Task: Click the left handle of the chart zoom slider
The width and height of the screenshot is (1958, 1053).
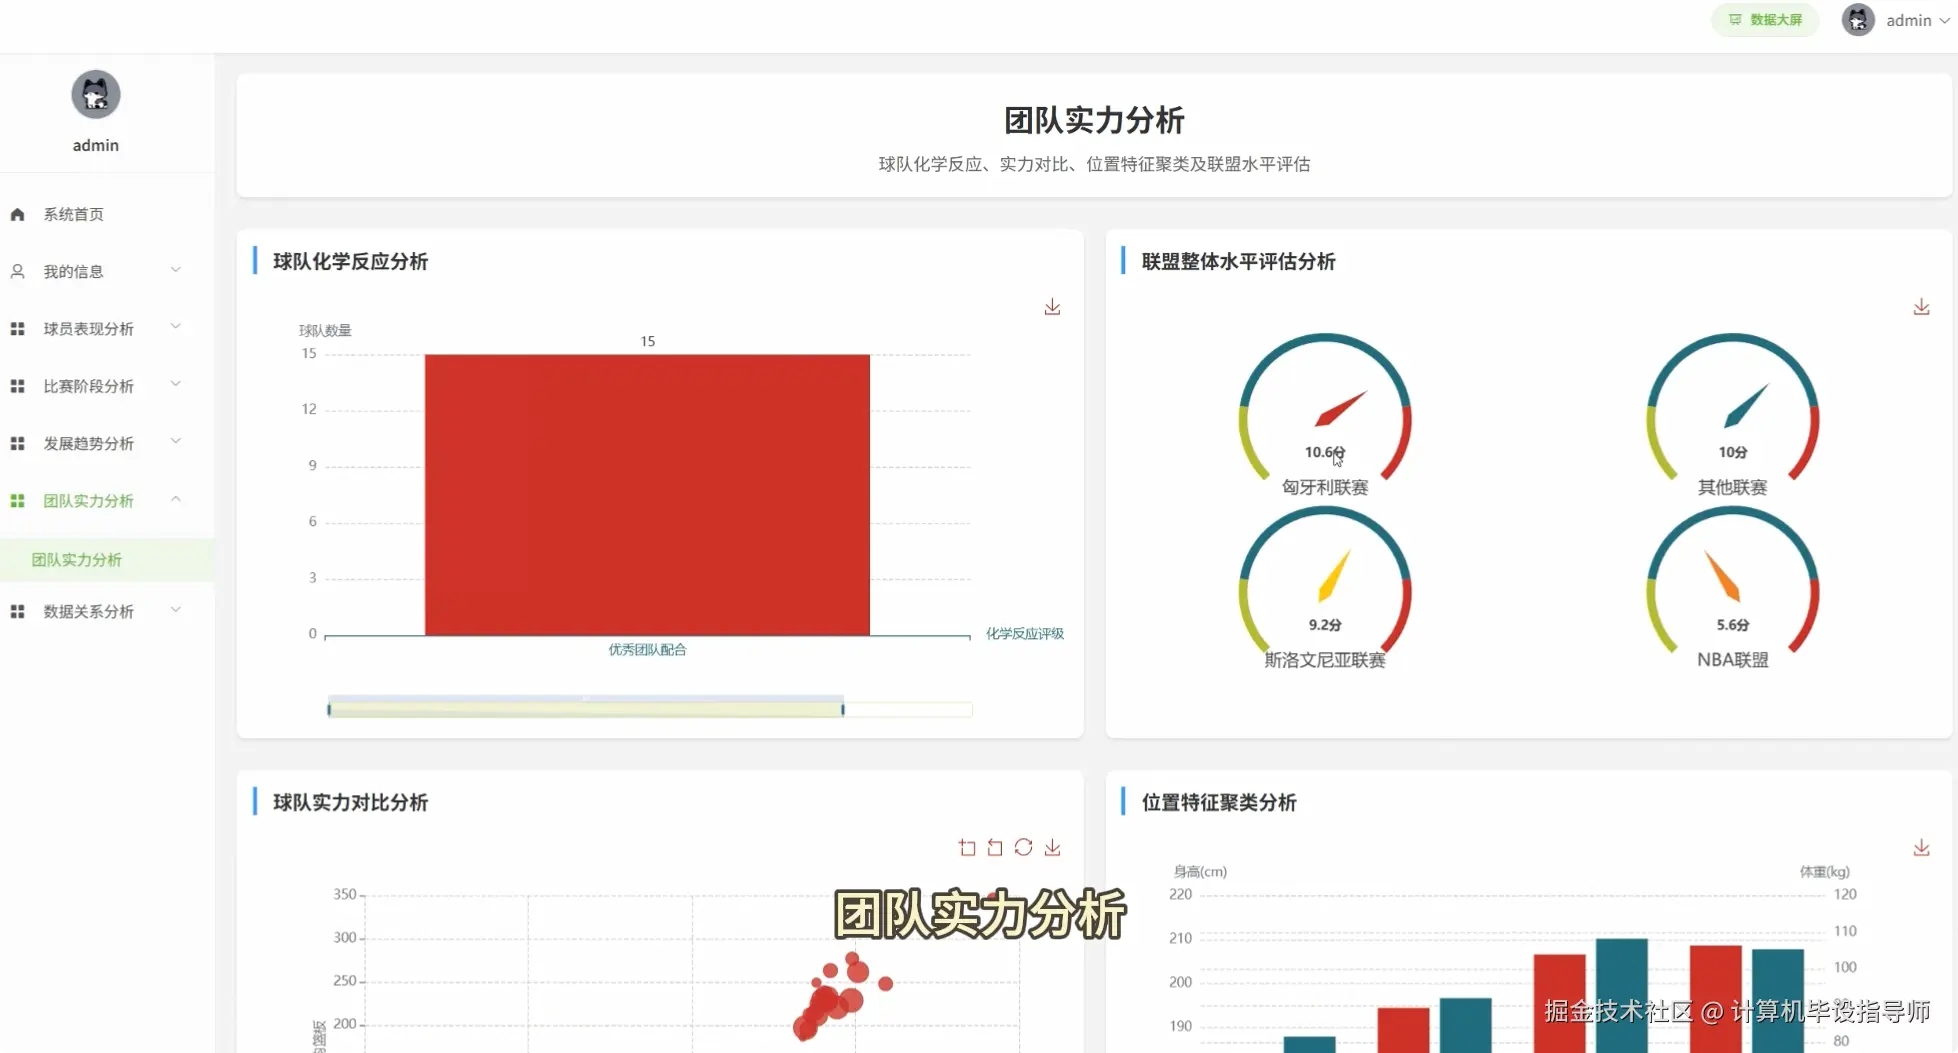Action: pos(329,709)
